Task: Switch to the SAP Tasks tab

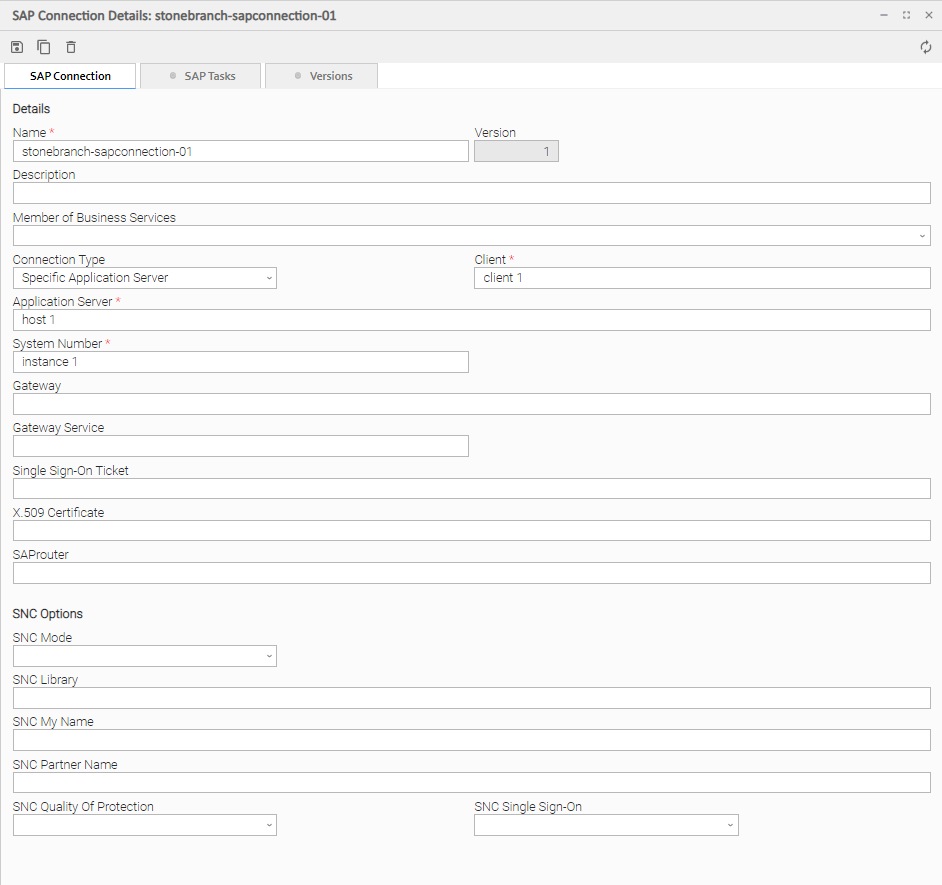Action: pos(201,76)
